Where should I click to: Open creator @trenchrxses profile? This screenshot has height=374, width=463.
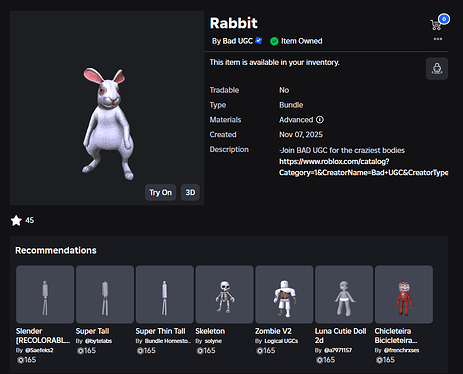coord(401,350)
